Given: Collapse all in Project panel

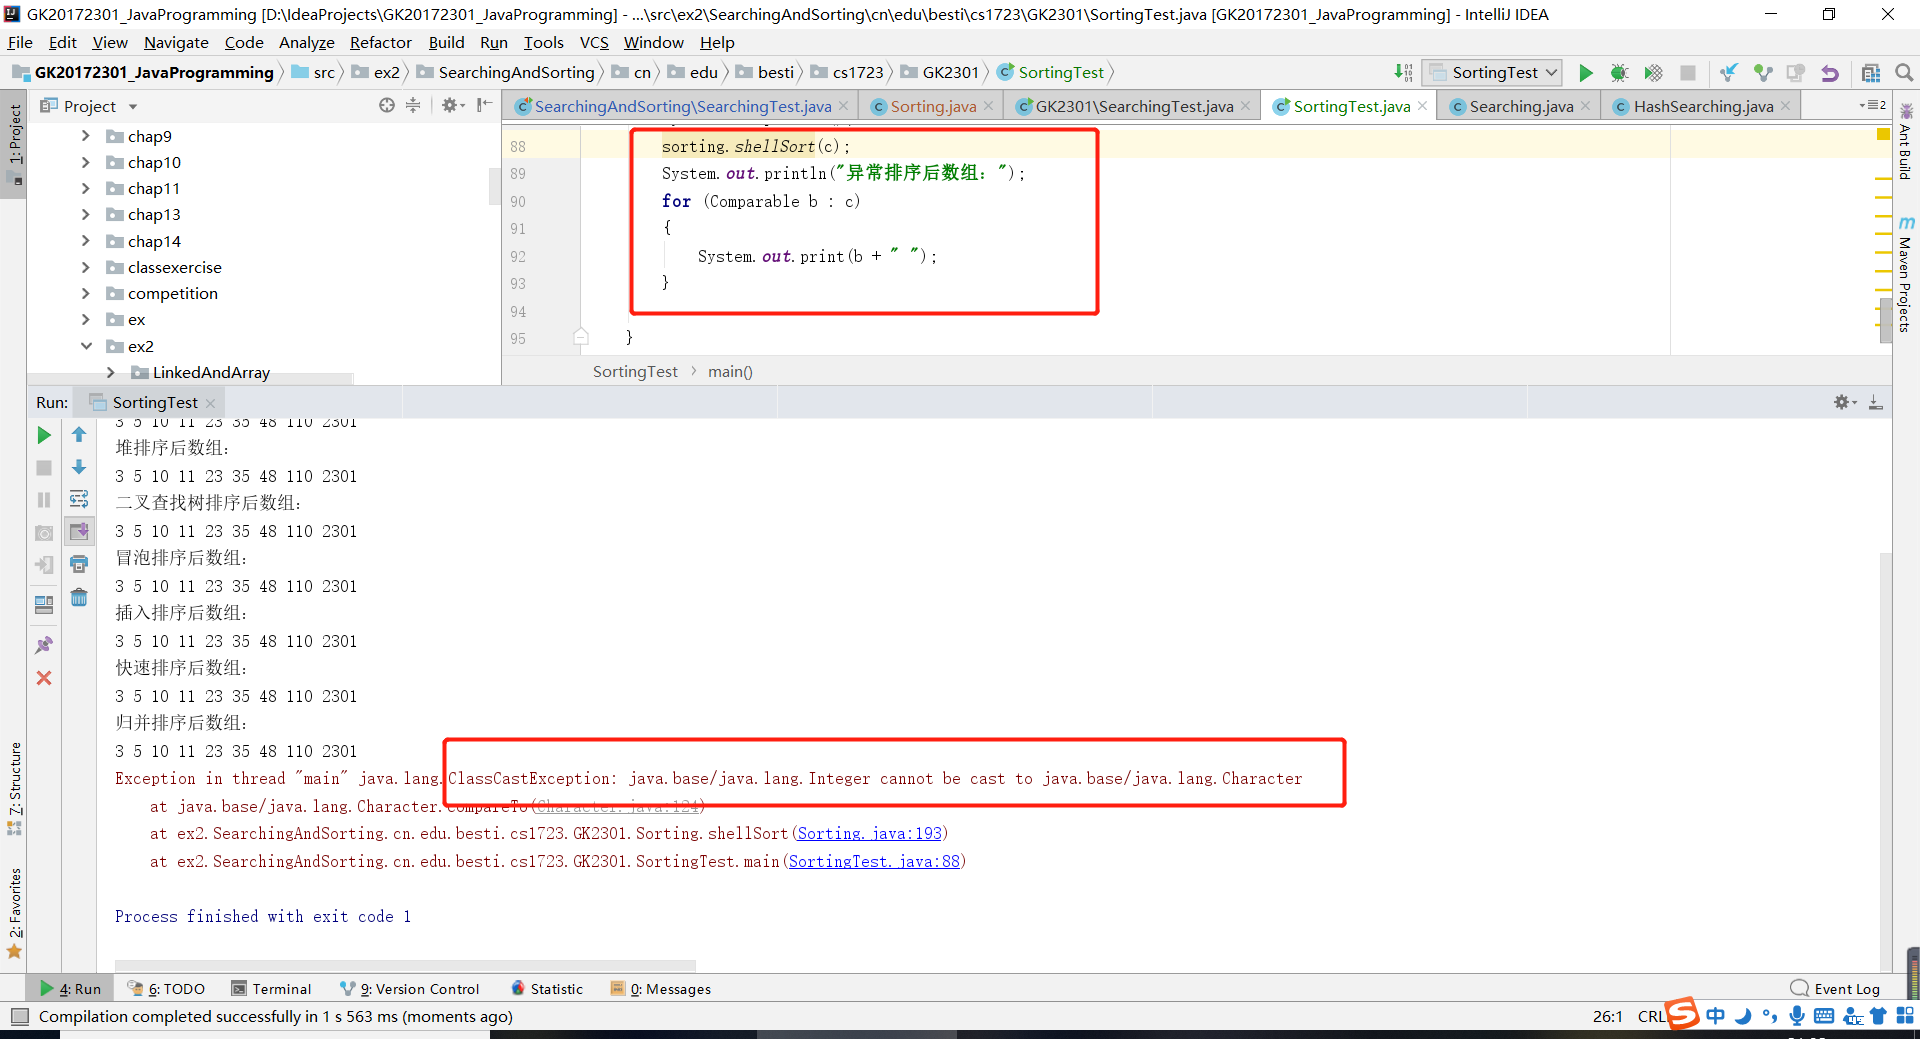Looking at the screenshot, I should tap(413, 105).
